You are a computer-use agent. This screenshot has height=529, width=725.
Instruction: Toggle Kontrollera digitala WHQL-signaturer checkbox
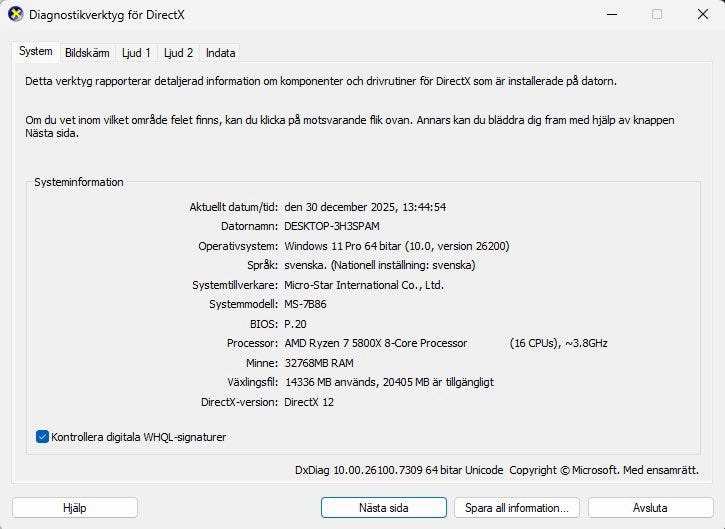coord(42,437)
